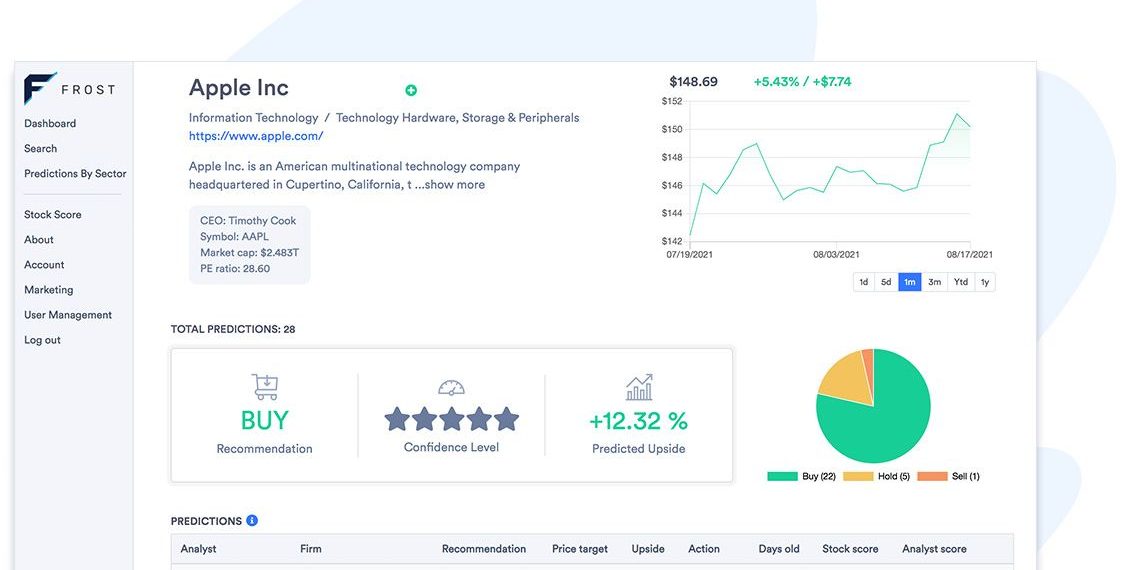
Task: Select the 1y chart range
Action: (984, 282)
